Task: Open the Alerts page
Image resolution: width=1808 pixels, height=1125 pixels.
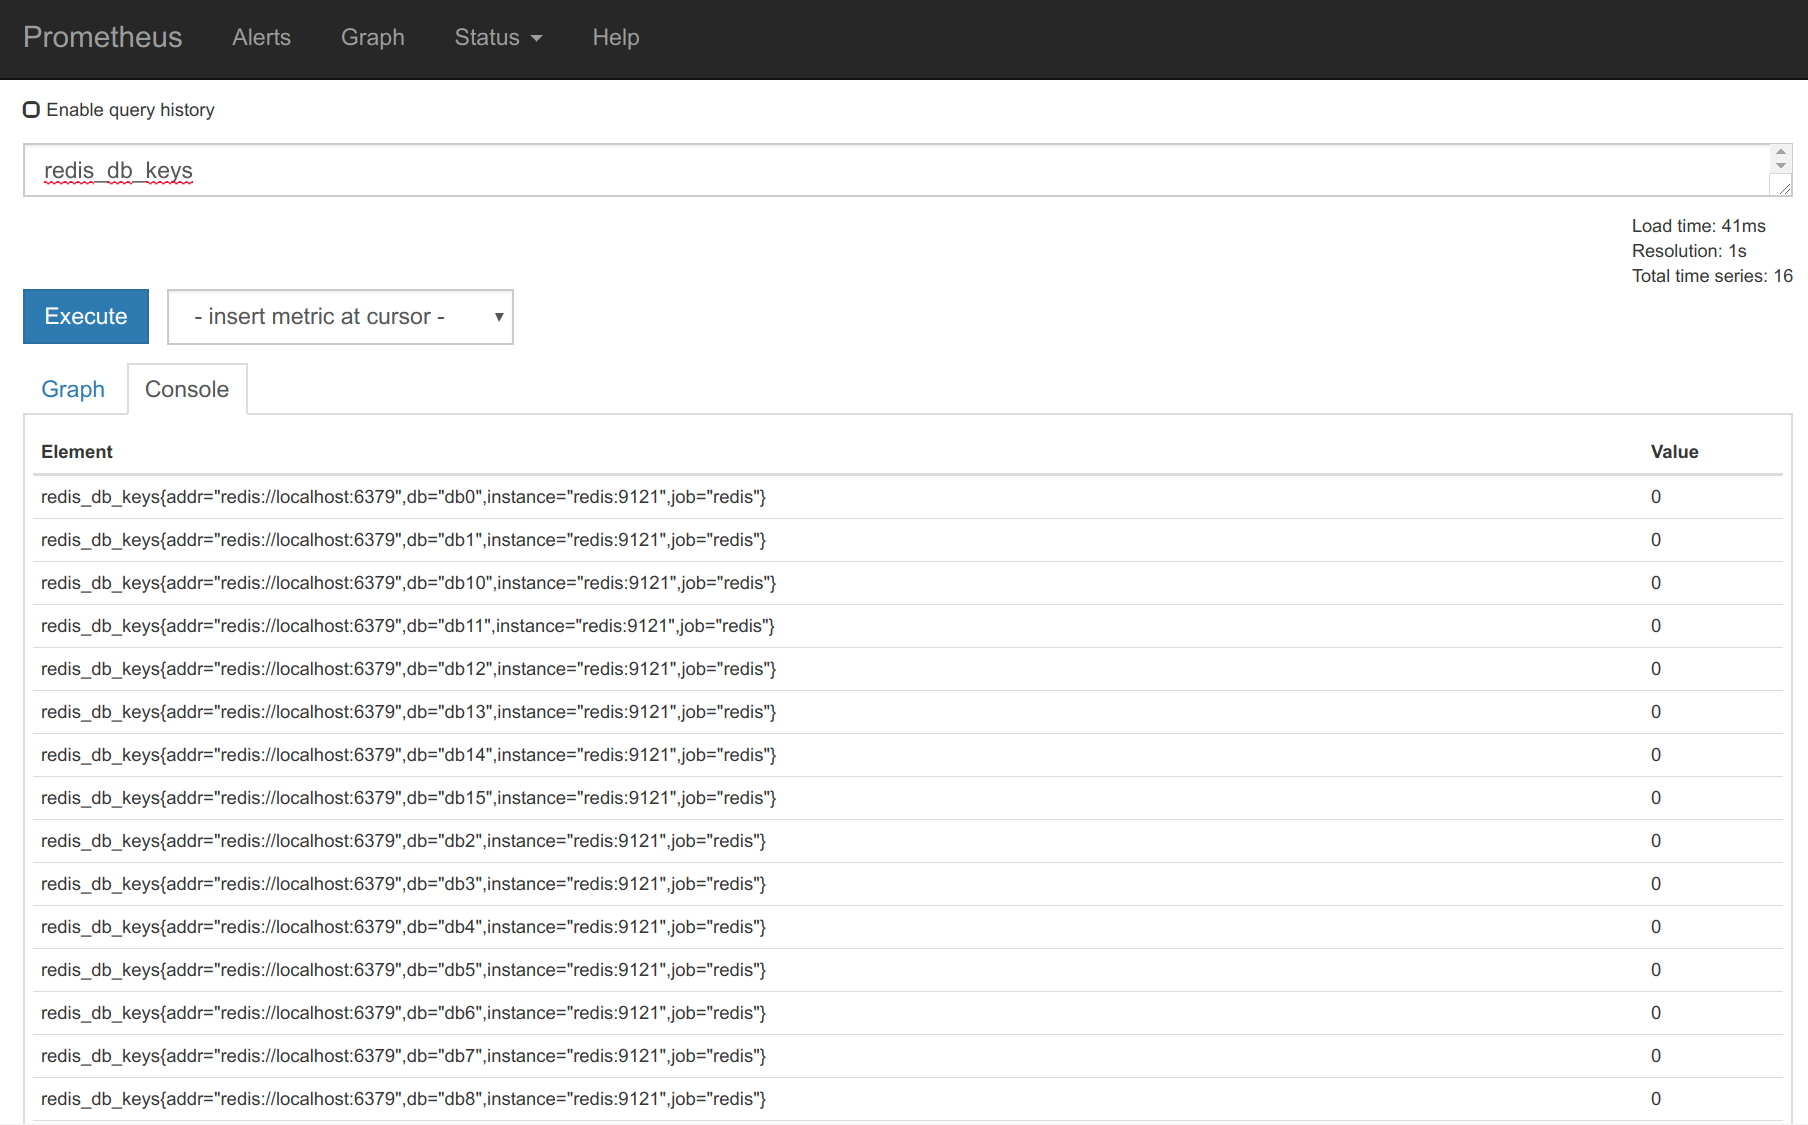Action: coord(261,38)
